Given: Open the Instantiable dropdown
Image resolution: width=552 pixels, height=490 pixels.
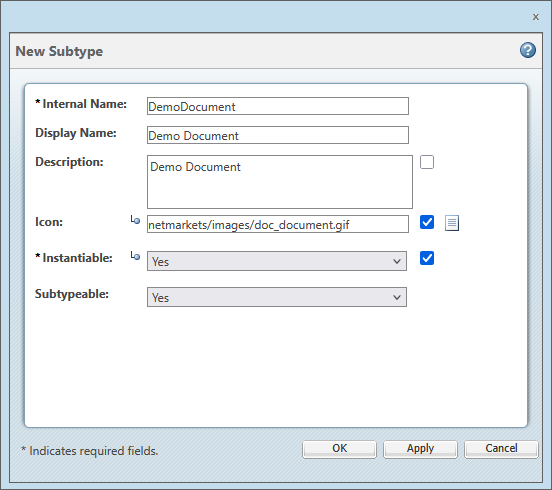Looking at the screenshot, I should pyautogui.click(x=277, y=261).
